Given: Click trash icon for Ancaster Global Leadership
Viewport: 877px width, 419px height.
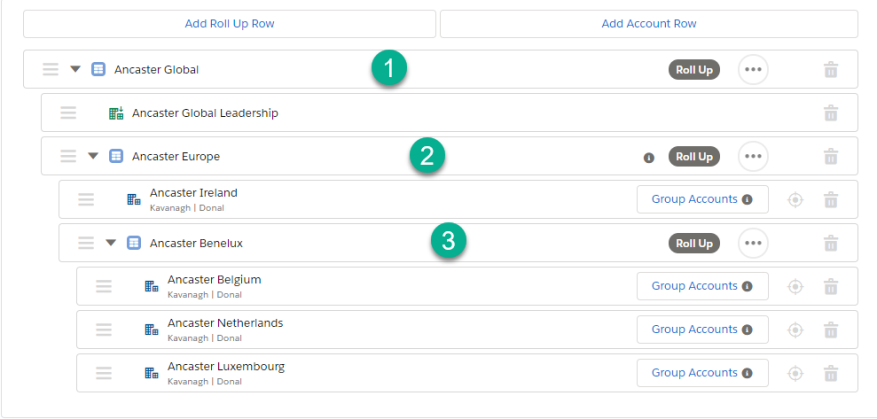Looking at the screenshot, I should 831,113.
